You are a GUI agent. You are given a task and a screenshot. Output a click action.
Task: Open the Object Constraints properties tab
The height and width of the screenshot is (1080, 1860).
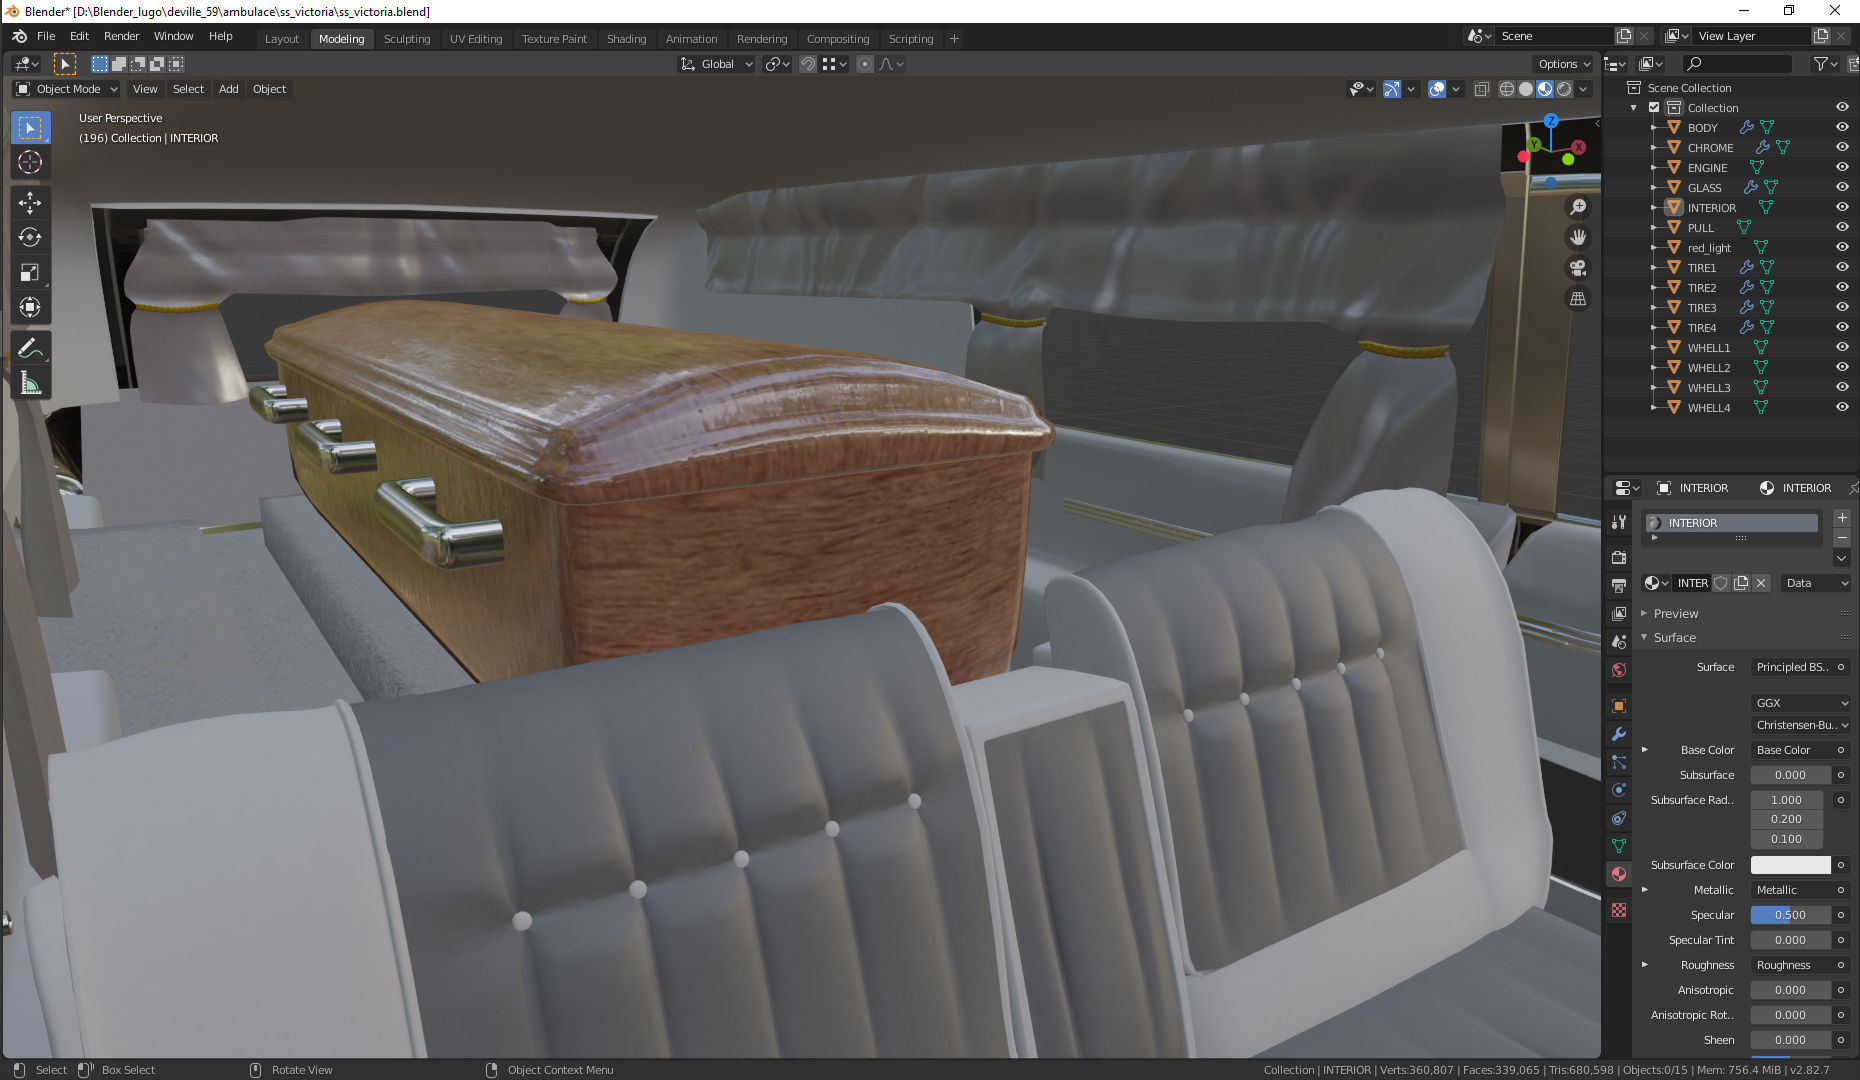[1619, 818]
